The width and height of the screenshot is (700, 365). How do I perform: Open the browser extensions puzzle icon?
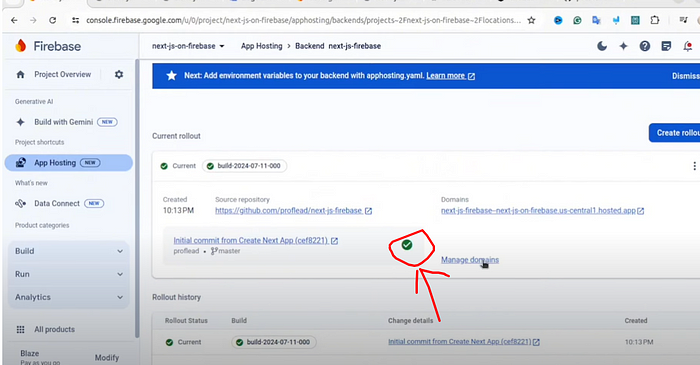pyautogui.click(x=654, y=20)
